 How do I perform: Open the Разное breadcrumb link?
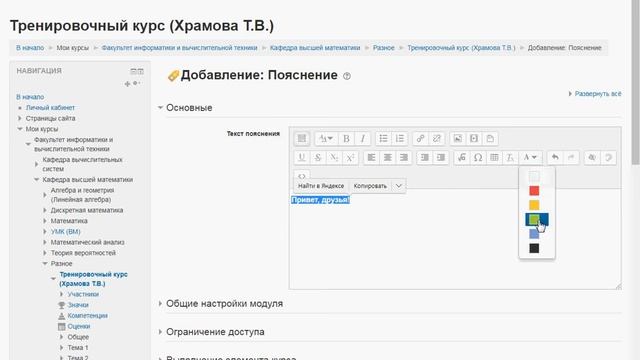384,48
